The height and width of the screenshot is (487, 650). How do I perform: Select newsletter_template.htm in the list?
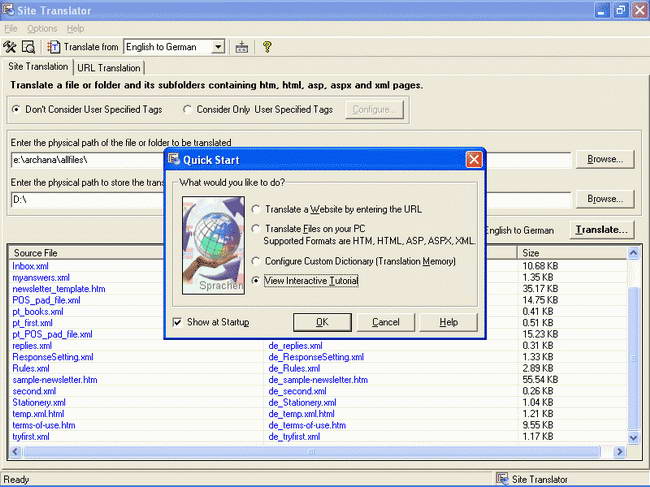(x=58, y=289)
